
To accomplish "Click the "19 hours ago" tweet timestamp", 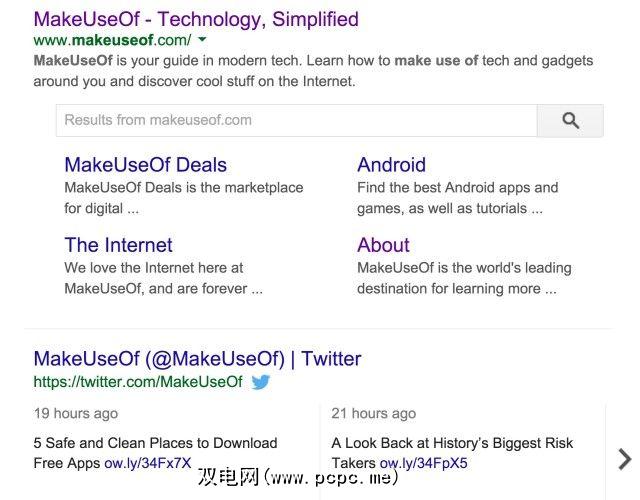I will coord(75,413).
